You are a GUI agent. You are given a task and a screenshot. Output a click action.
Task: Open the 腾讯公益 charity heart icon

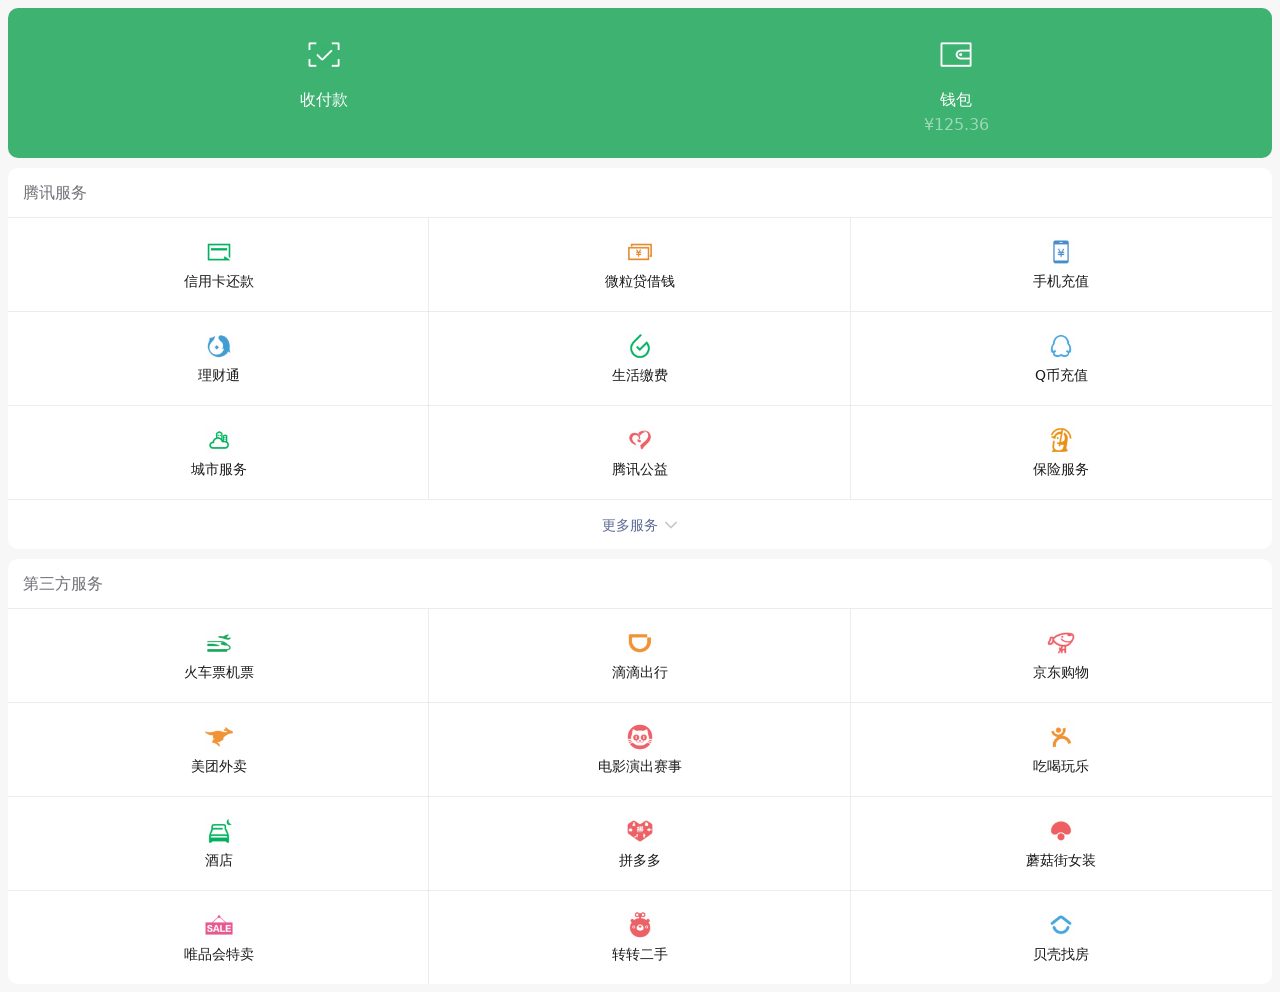[x=640, y=440]
